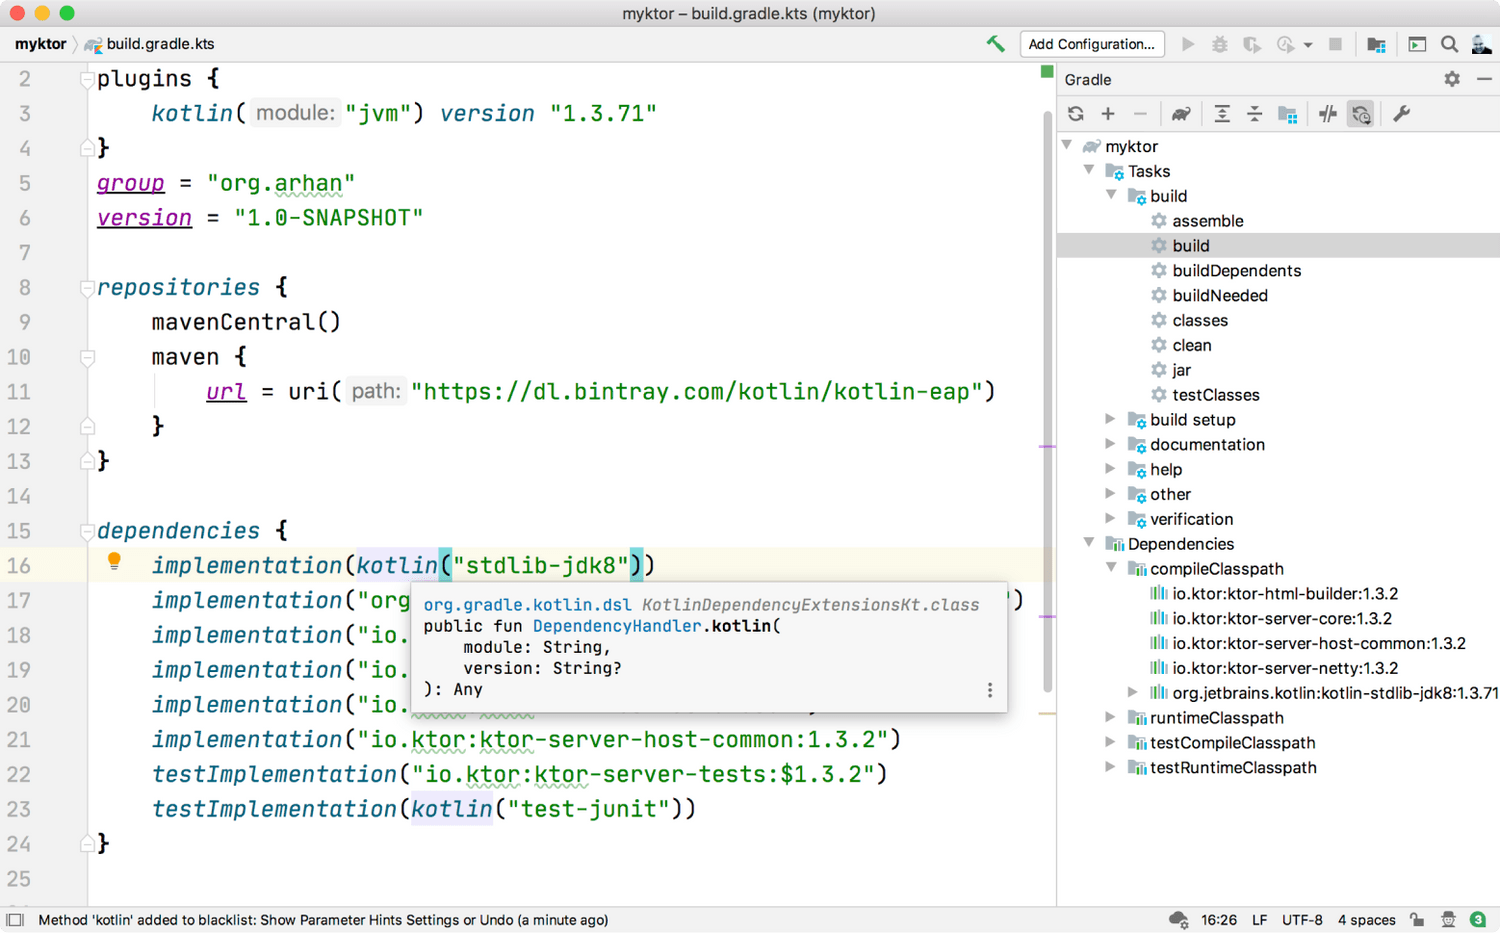Toggle Gradle offline mode
Viewport: 1500px width, 933px height.
[x=1328, y=114]
